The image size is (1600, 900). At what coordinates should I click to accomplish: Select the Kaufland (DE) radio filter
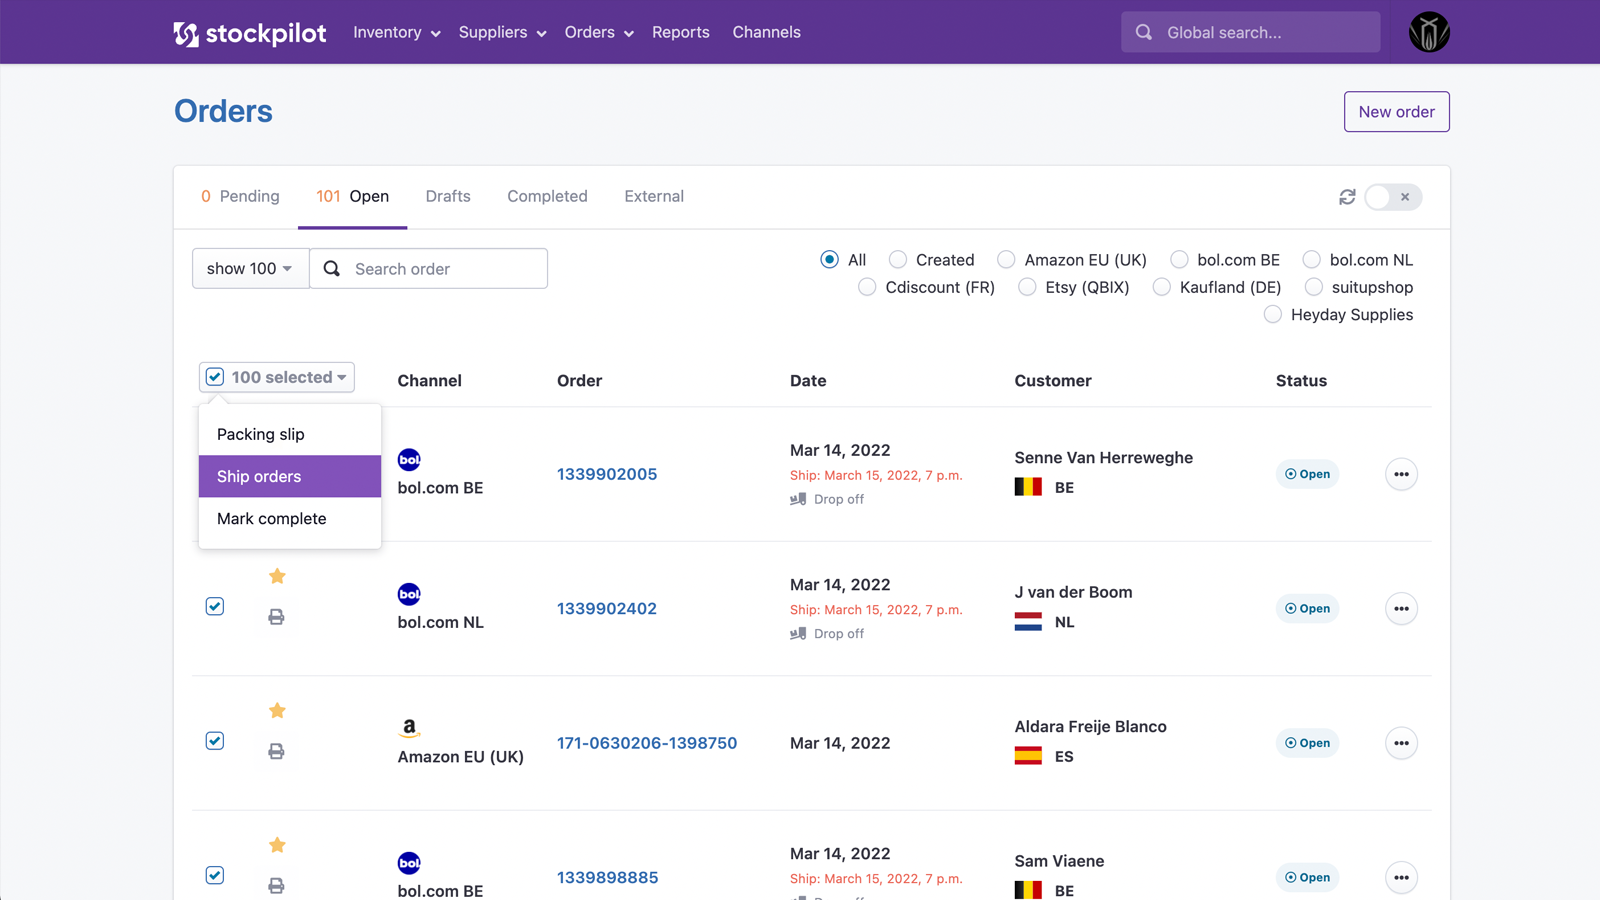pos(1161,287)
